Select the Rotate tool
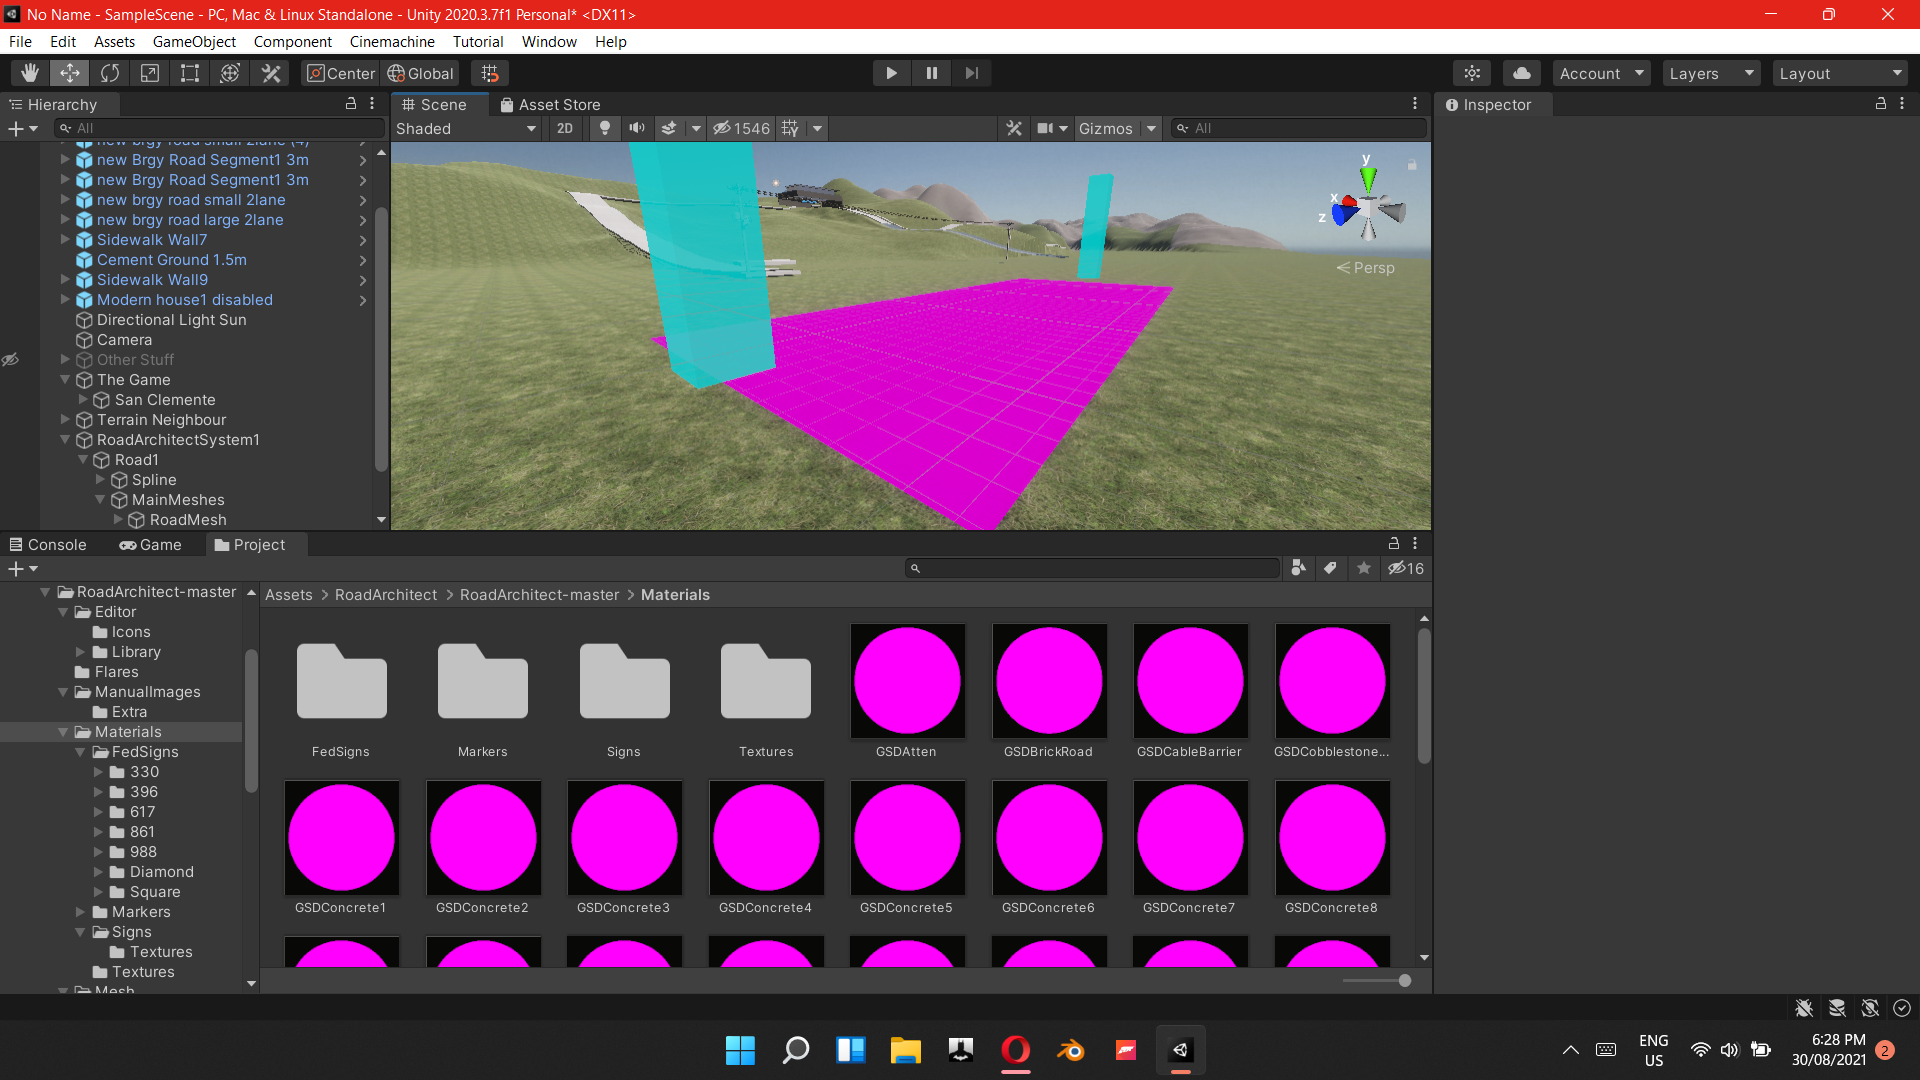Screen dimensions: 1920x1080 pos(110,73)
